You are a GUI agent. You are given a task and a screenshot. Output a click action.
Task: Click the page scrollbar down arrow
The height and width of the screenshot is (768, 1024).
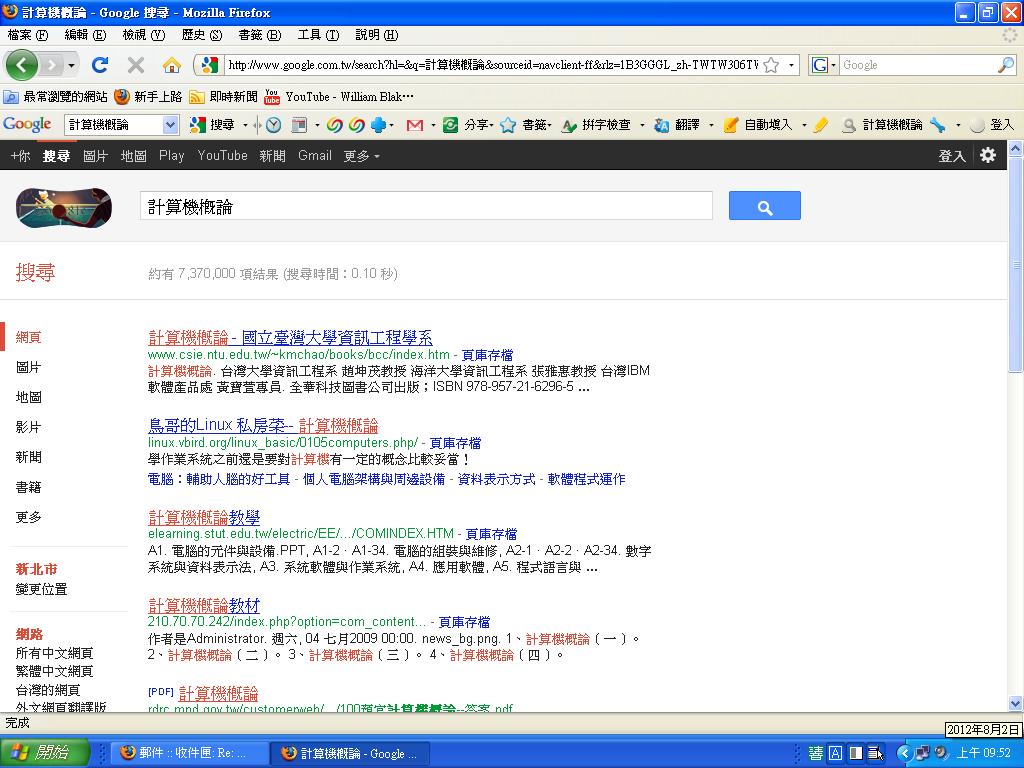(x=1016, y=703)
